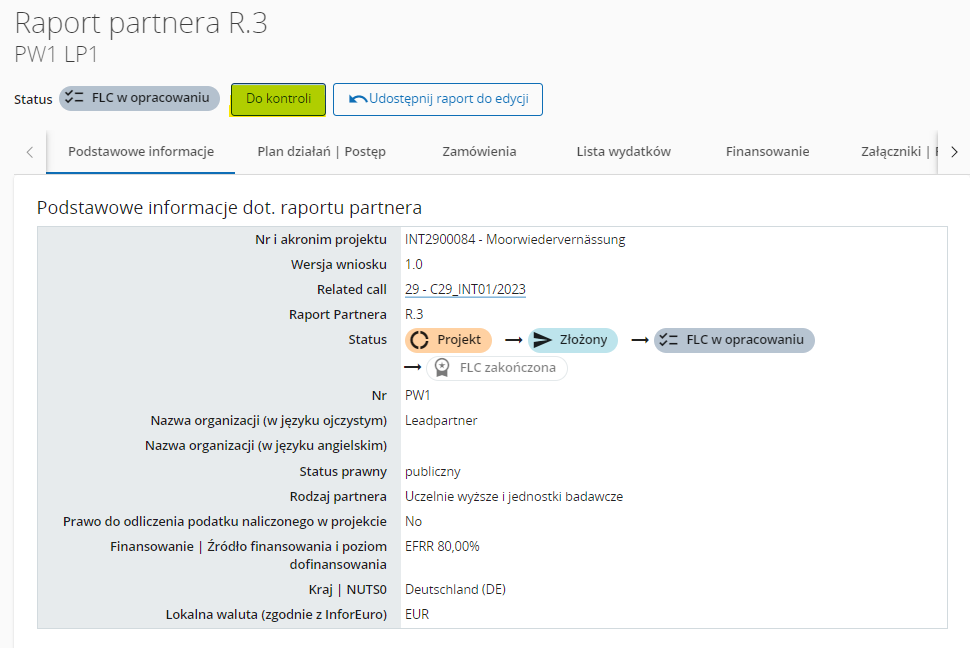Click the undo arrow icon before Udostępnij
This screenshot has height=648, width=970.
click(357, 99)
